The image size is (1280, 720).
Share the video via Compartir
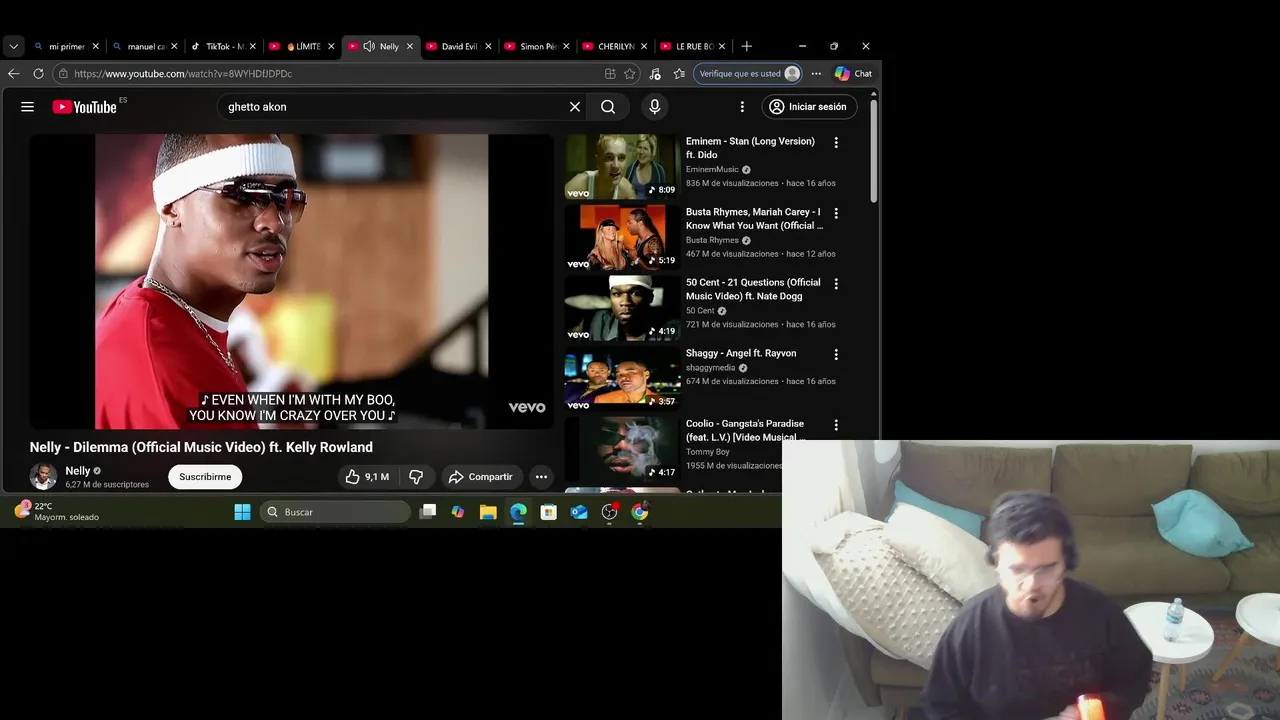point(481,477)
